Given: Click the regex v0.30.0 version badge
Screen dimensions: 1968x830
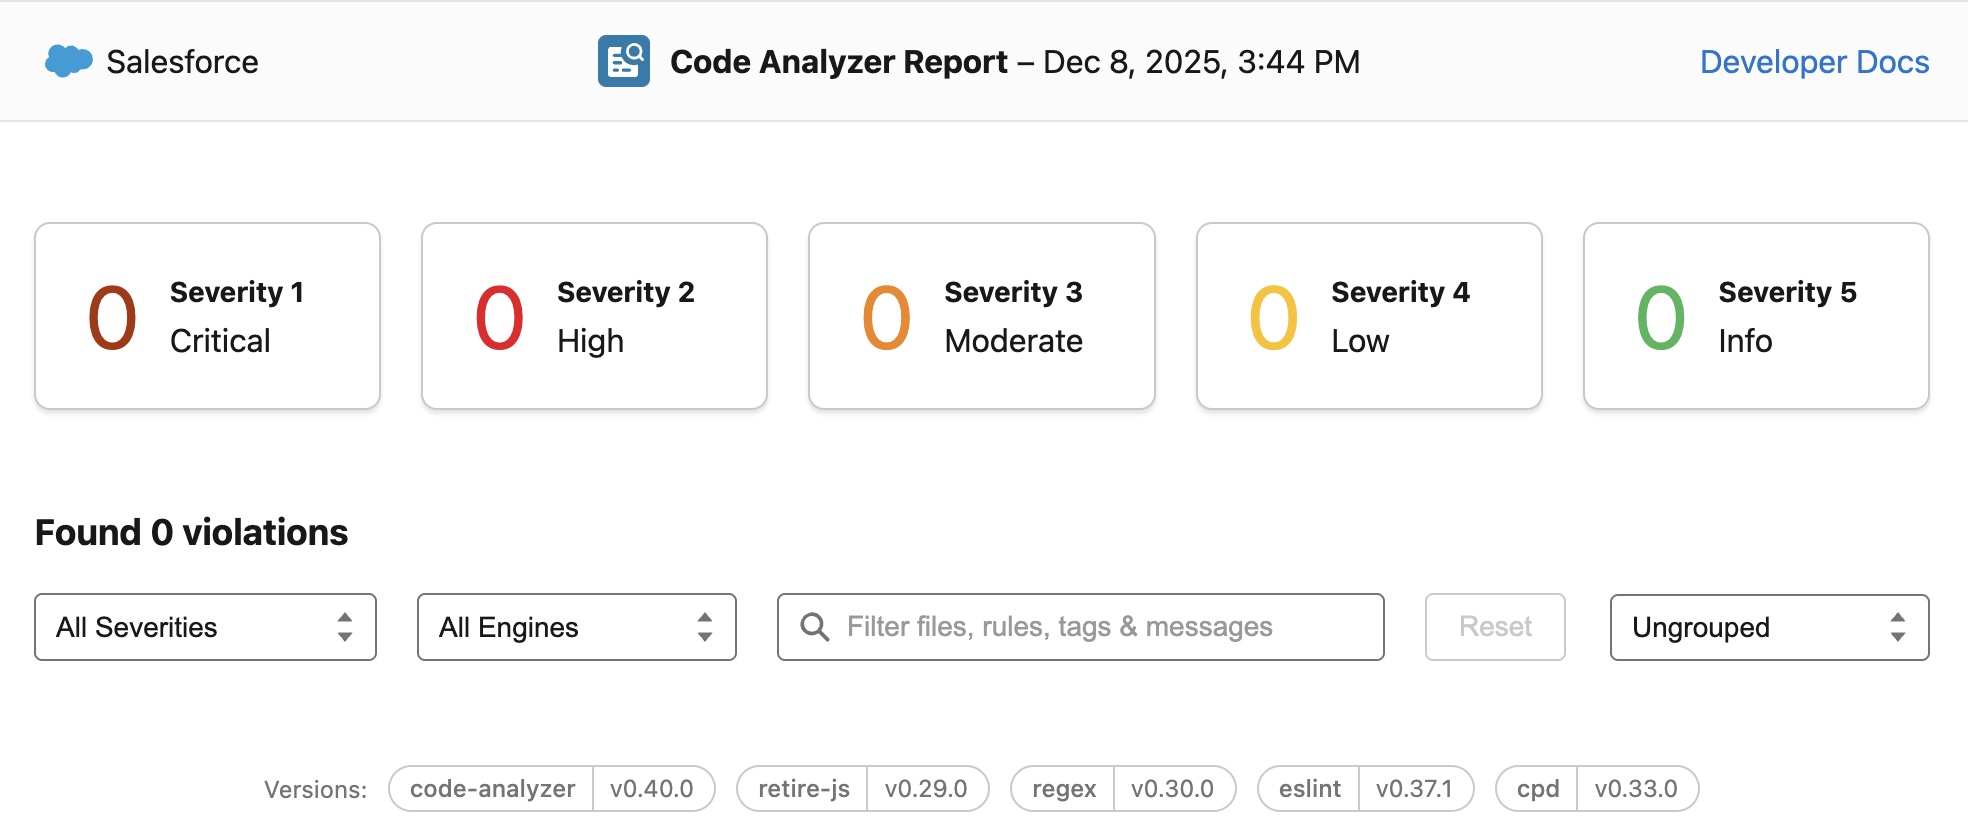Looking at the screenshot, I should pos(1123,788).
